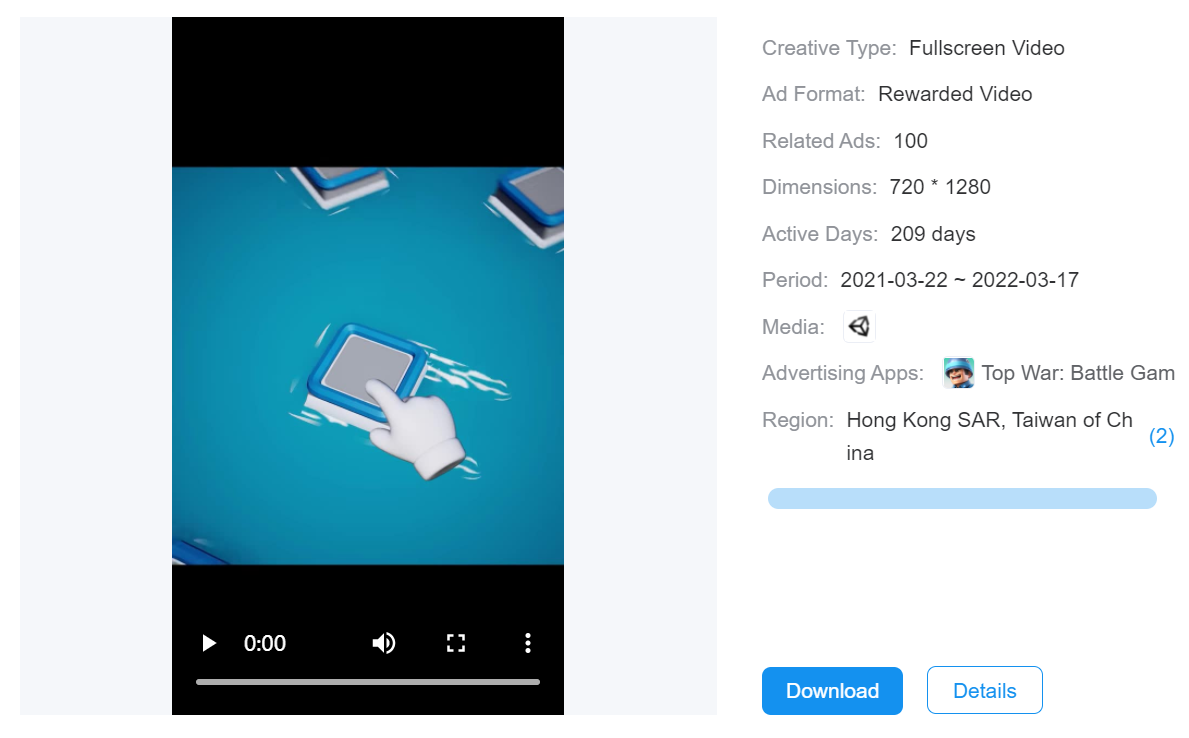This screenshot has height=738, width=1189.
Task: Enter fullscreen mode for the video
Action: click(456, 643)
